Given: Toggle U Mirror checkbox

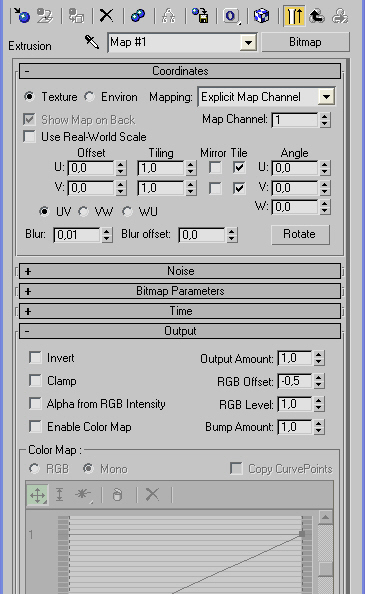Looking at the screenshot, I should coord(215,167).
